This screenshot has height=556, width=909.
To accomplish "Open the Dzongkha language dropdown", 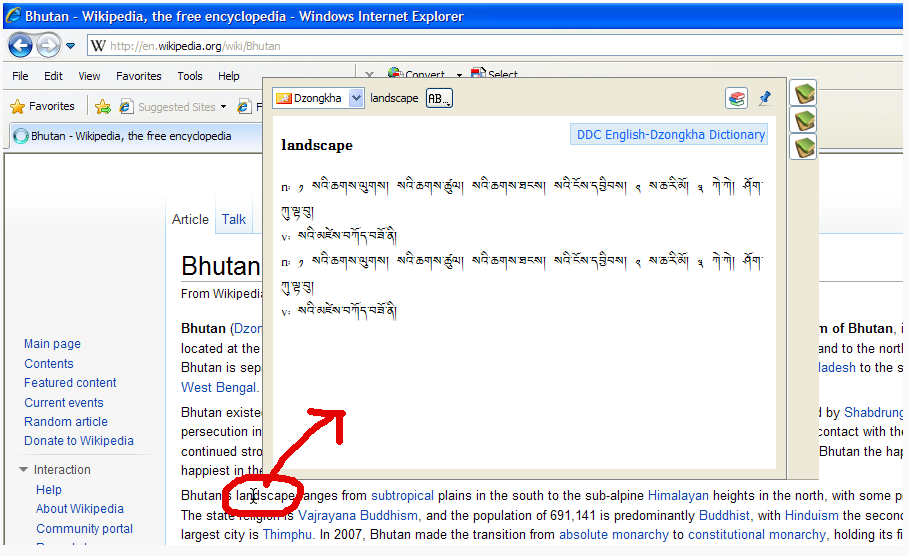I will click(356, 98).
